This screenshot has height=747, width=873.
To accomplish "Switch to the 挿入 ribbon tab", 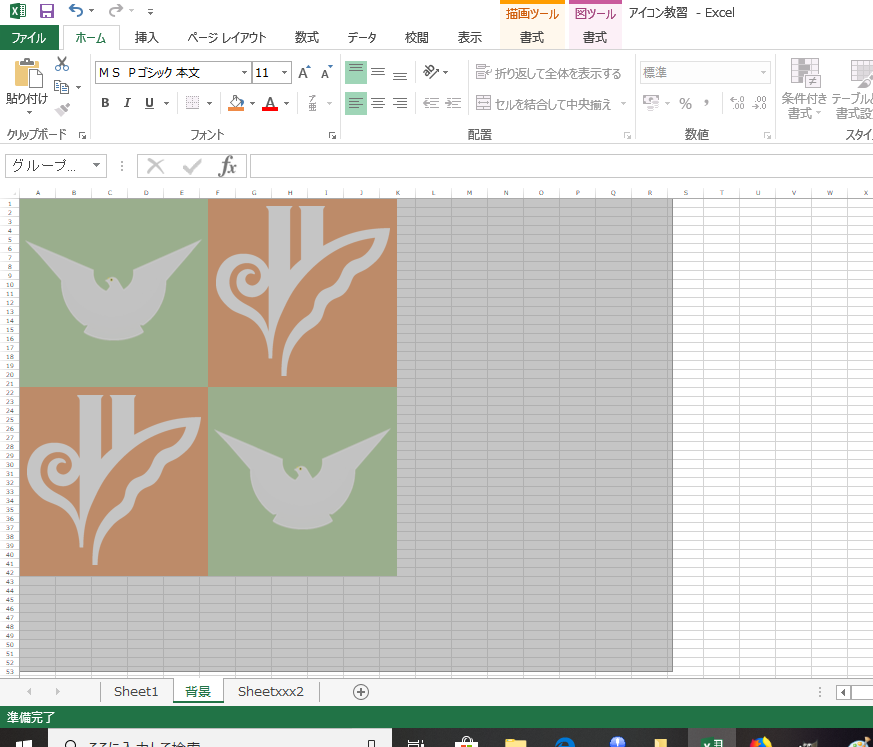I will 146,37.
